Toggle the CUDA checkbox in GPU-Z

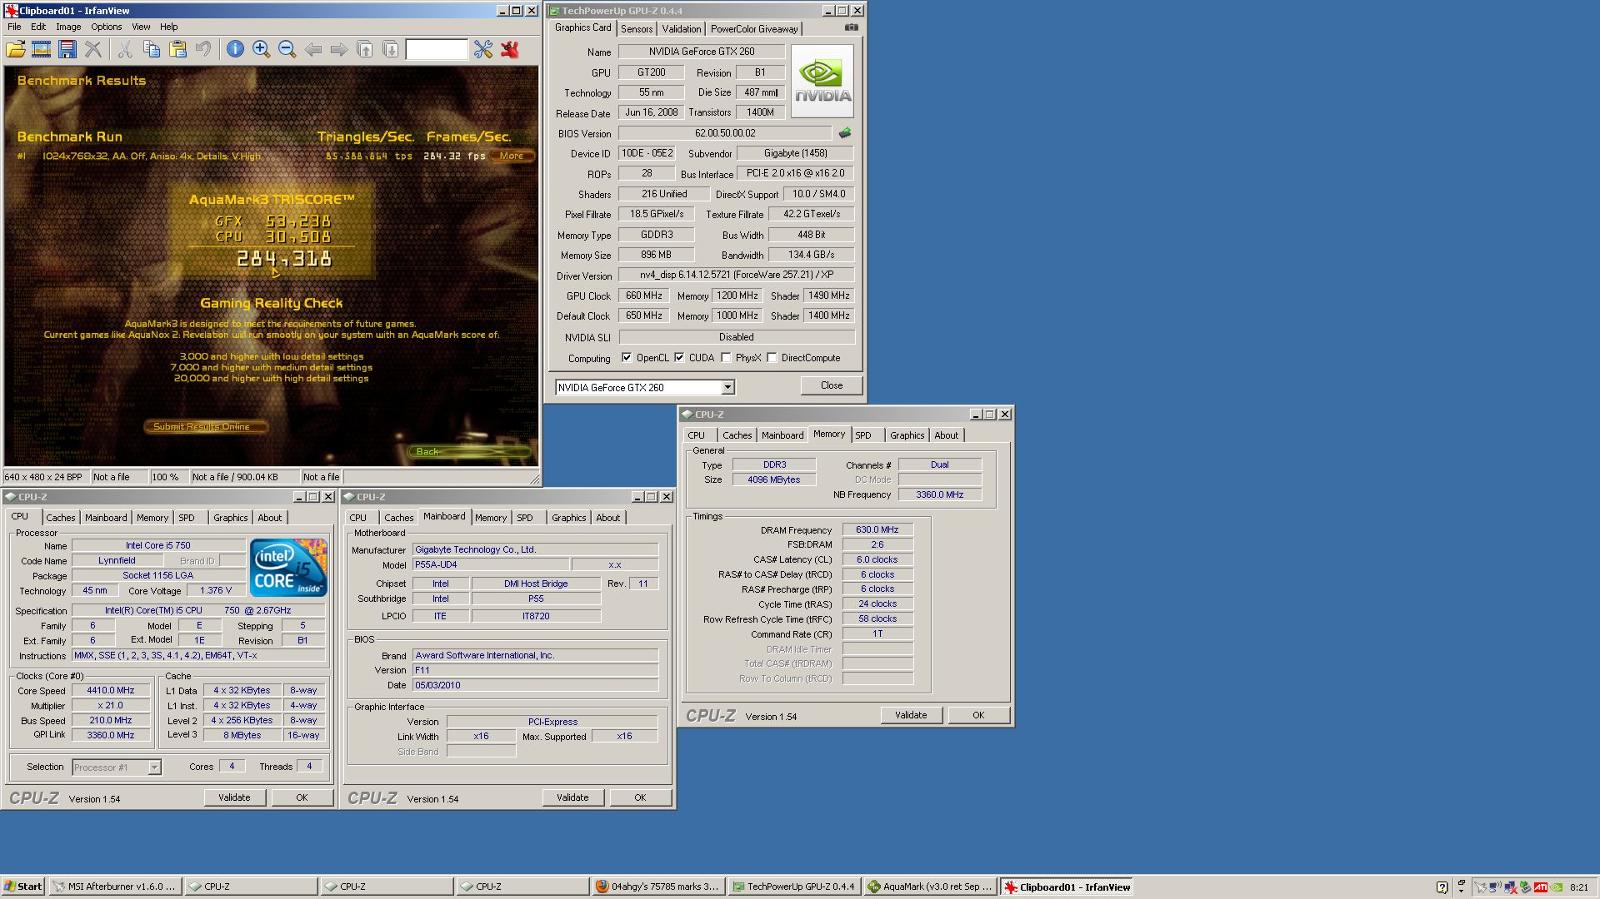(679, 358)
